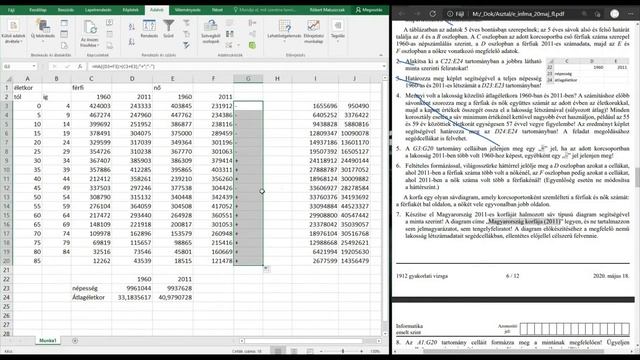640x360 pixels.
Task: Click the remove duplicates icon
Action: tap(230, 34)
